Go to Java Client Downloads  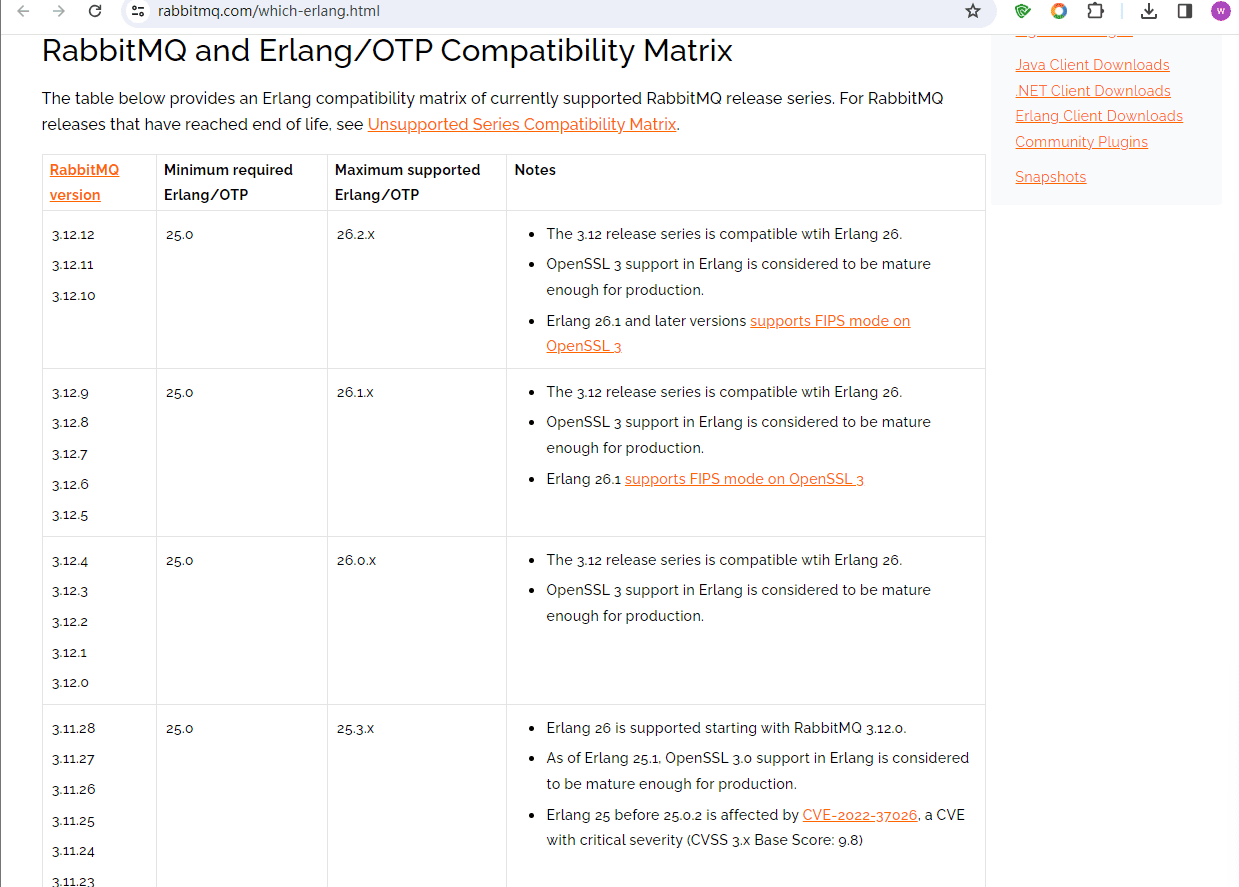1092,65
